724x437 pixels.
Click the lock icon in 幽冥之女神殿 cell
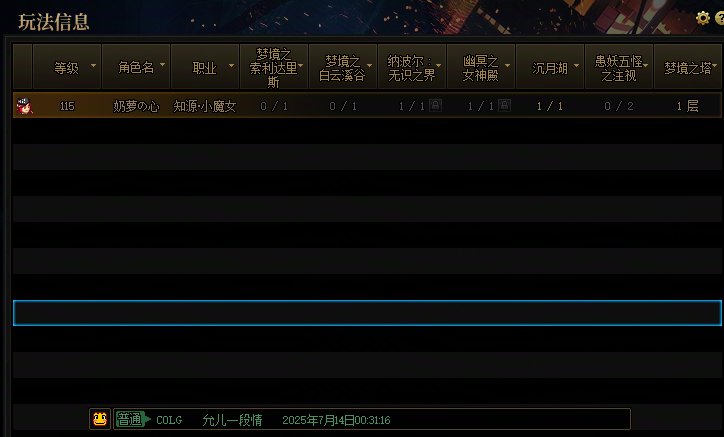[x=504, y=105]
